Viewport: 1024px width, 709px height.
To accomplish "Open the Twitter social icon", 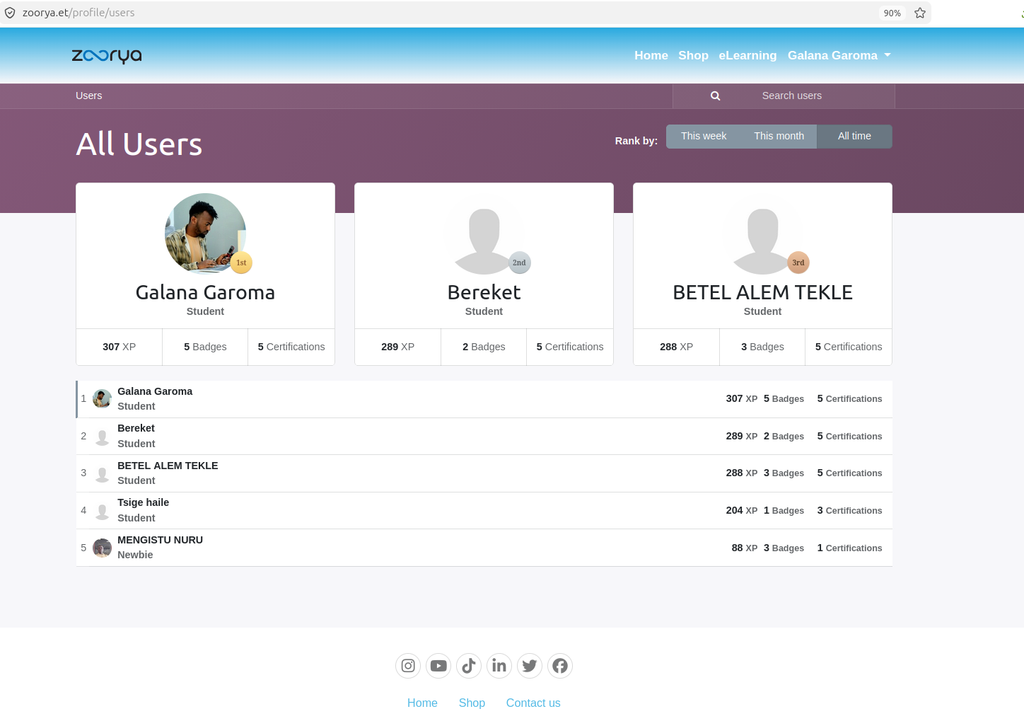I will click(x=530, y=666).
